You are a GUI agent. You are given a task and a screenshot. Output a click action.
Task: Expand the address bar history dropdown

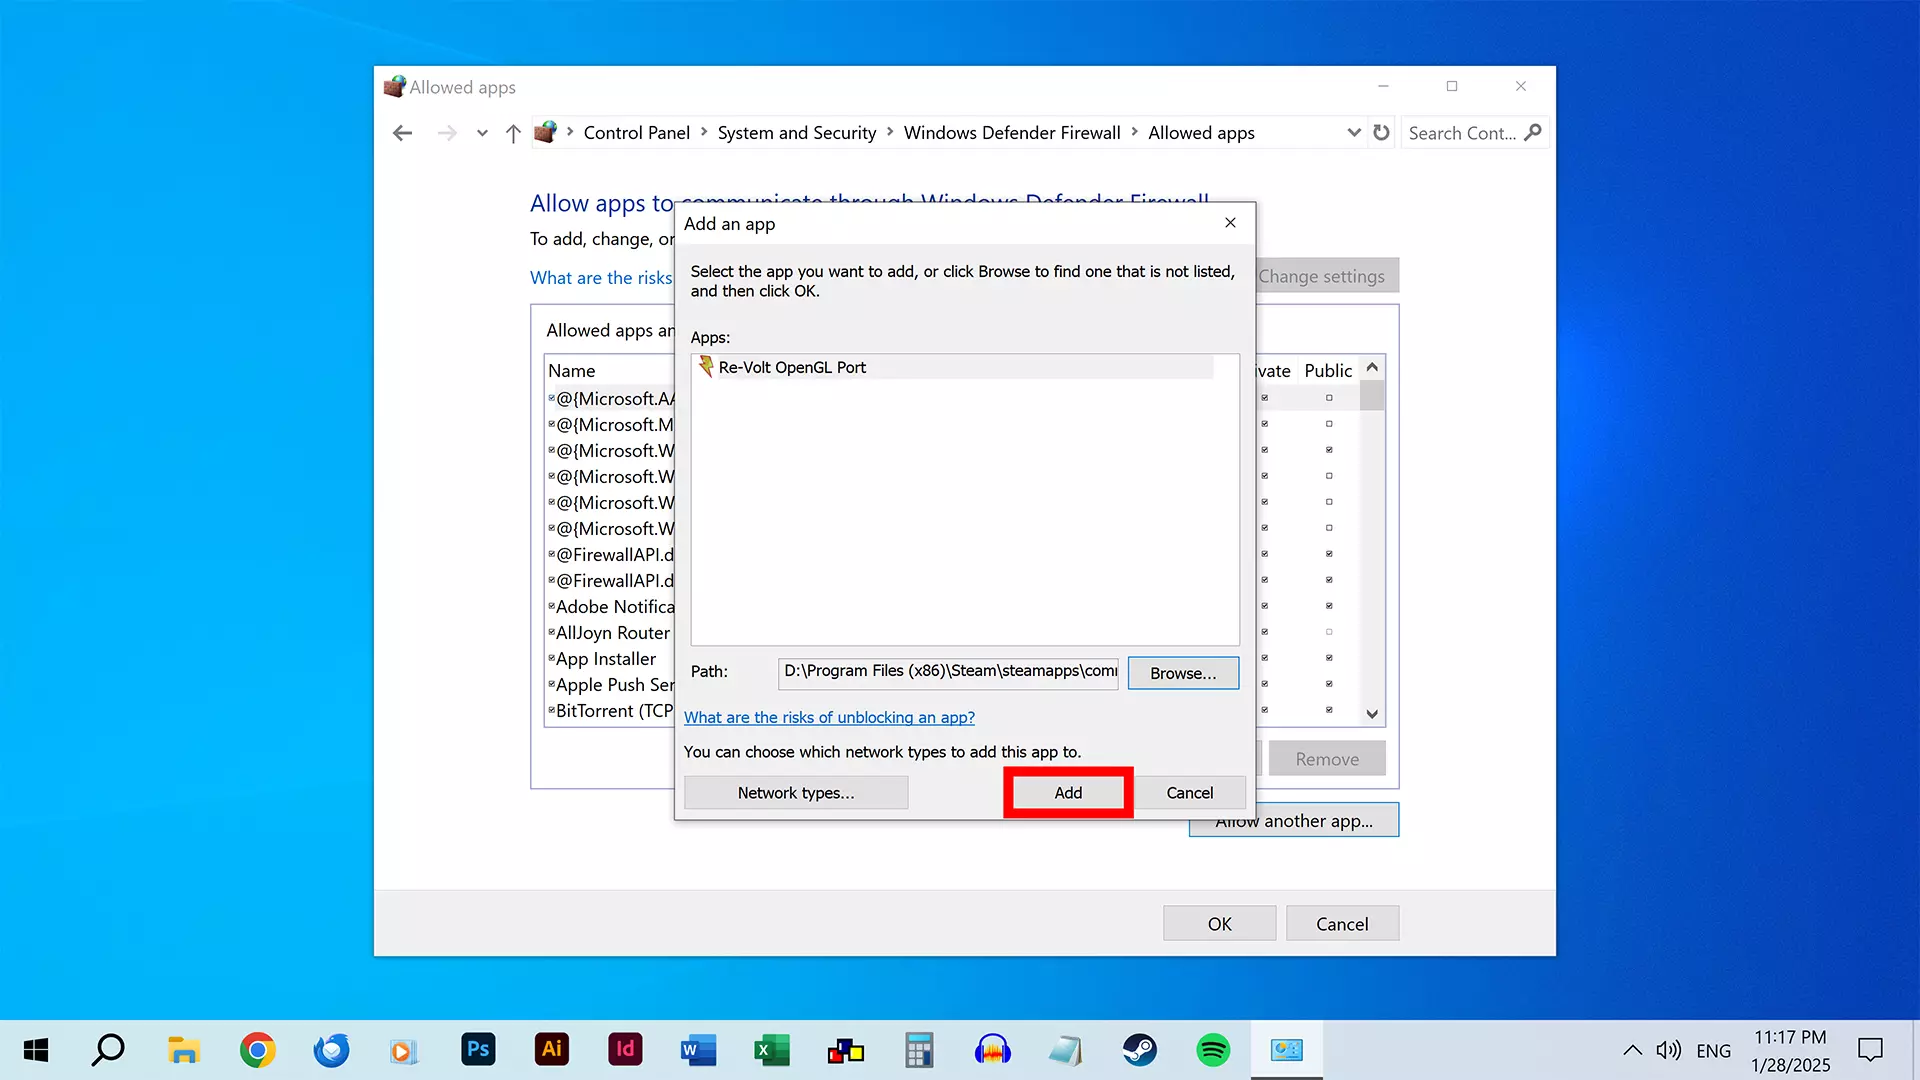pos(1353,133)
